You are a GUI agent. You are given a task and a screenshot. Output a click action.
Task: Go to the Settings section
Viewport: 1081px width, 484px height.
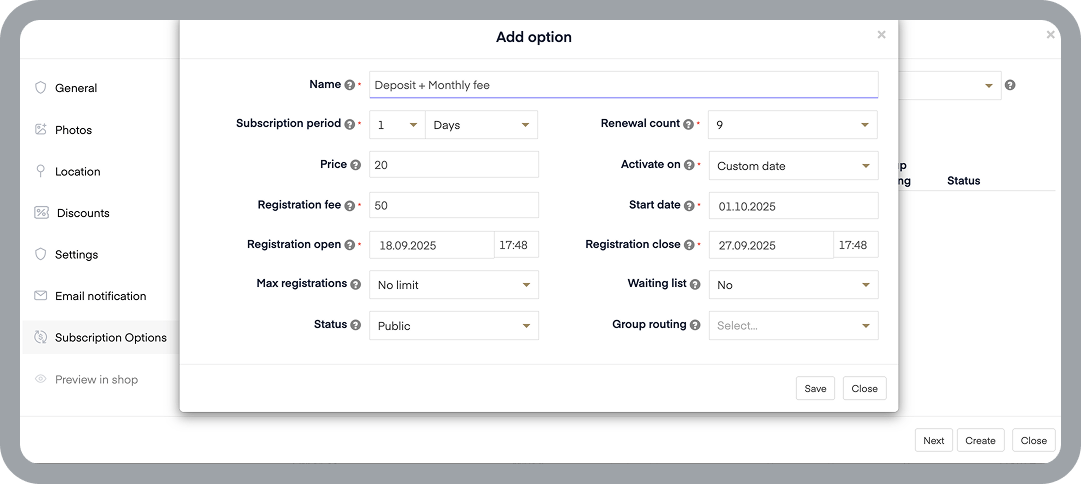[x=77, y=254]
